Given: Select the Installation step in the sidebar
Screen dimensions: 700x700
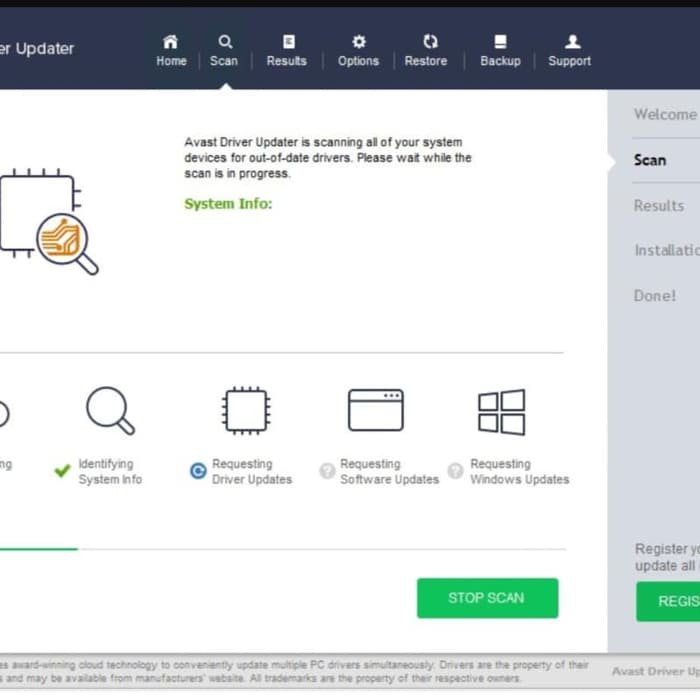Looking at the screenshot, I should point(667,250).
